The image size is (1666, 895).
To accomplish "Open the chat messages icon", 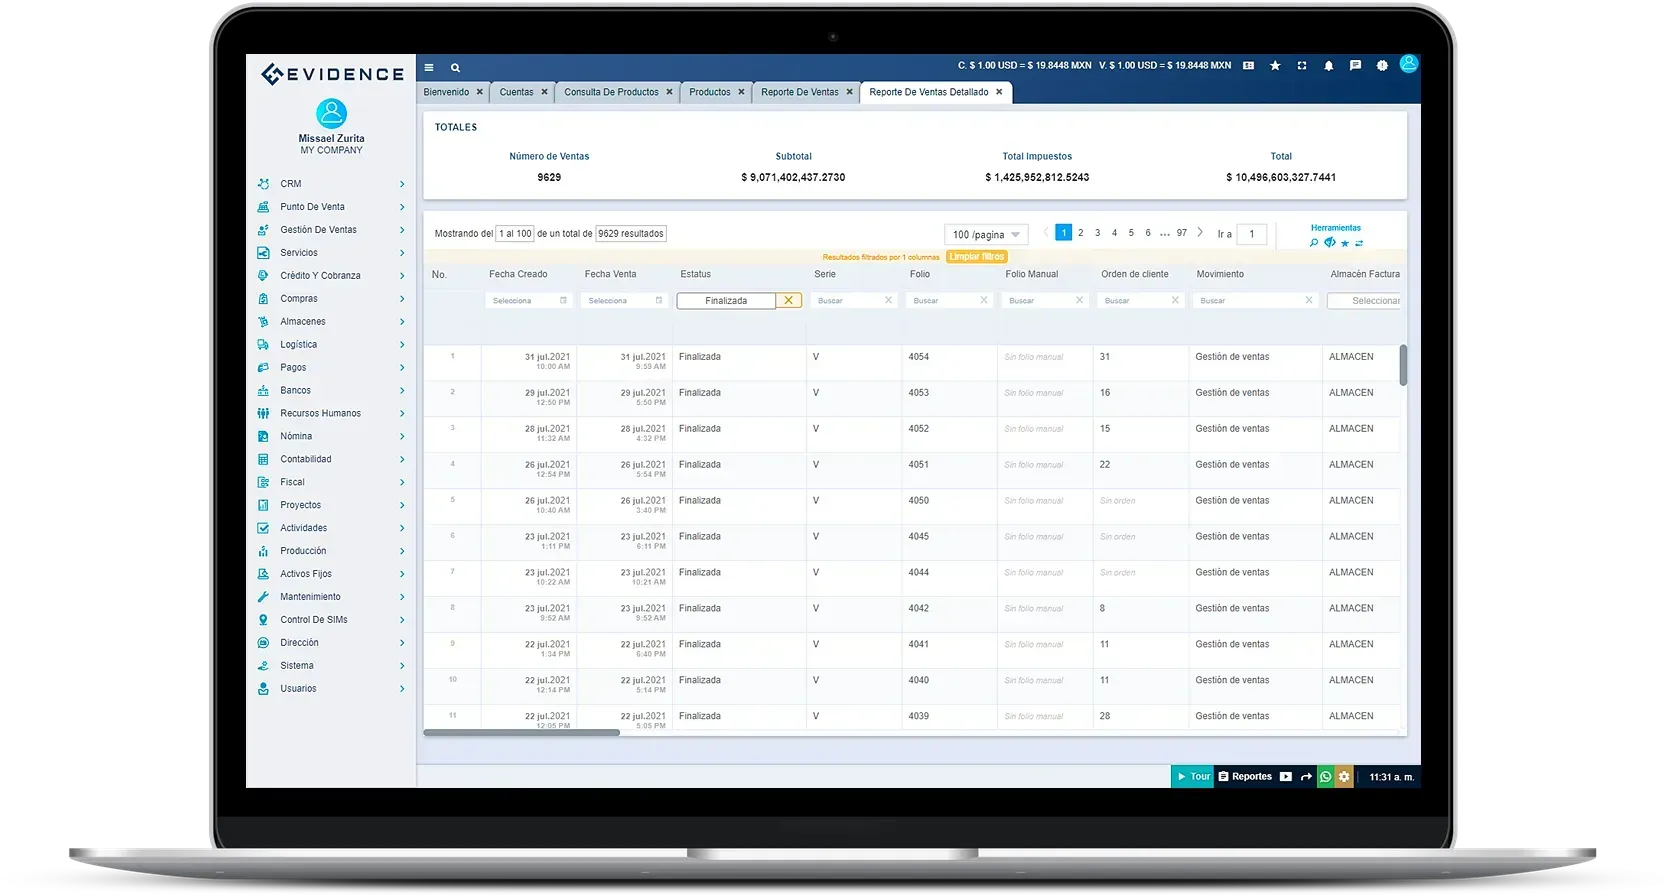I will pyautogui.click(x=1355, y=66).
